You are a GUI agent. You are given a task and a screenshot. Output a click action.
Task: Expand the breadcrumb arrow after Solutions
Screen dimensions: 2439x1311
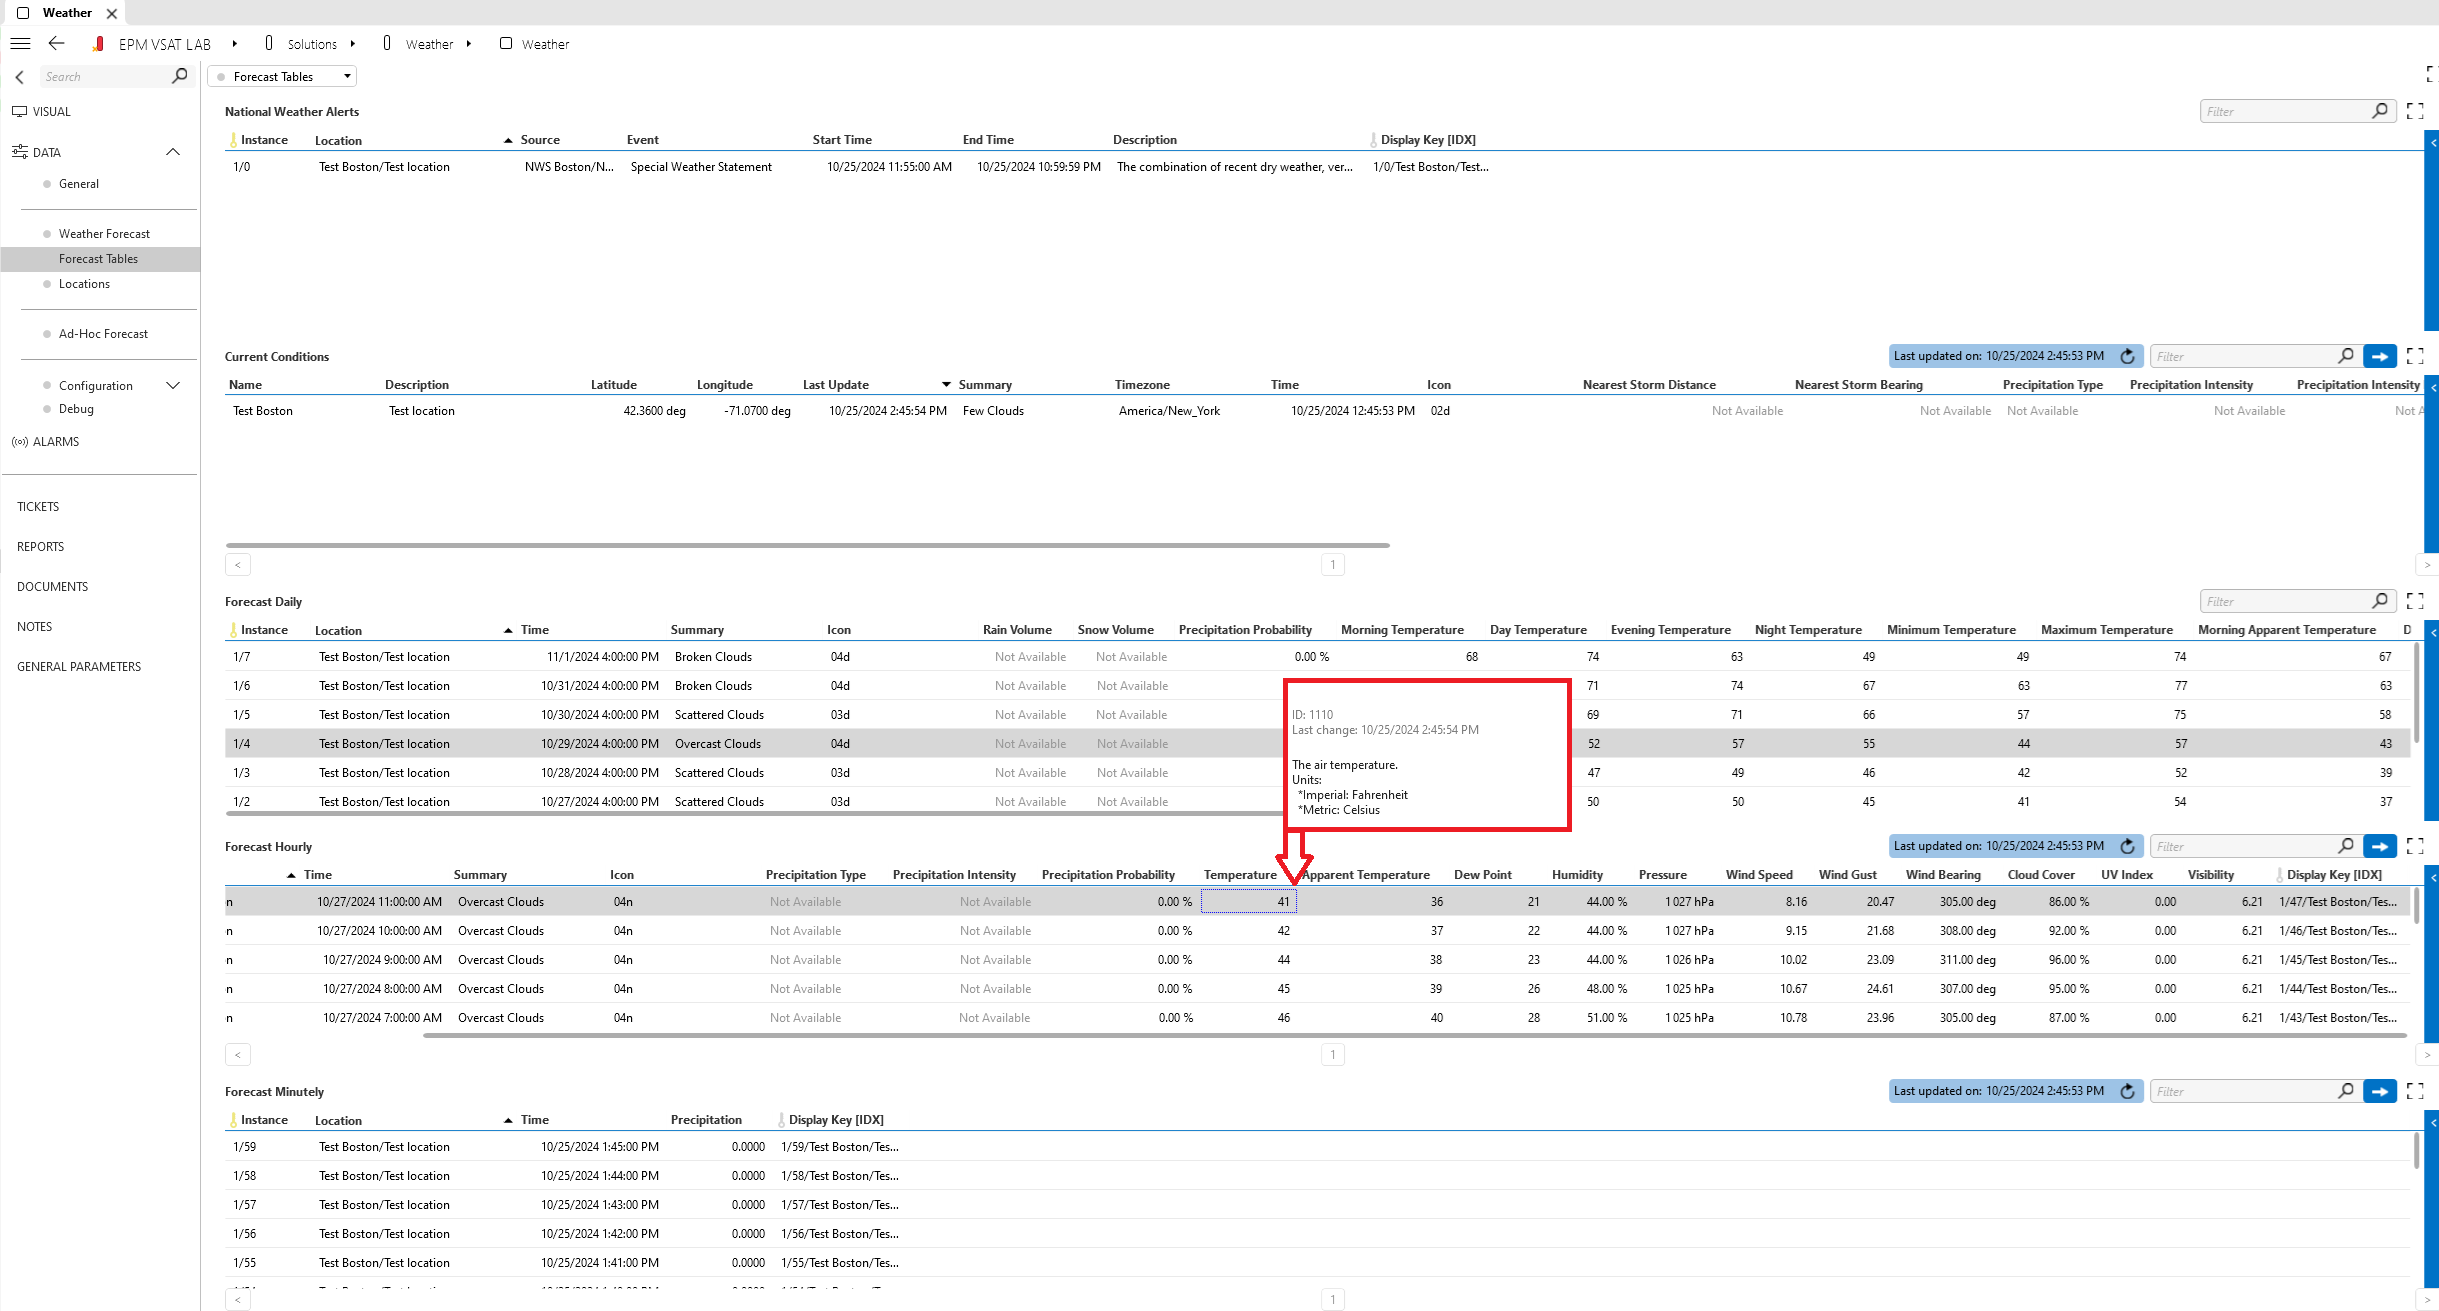(x=353, y=44)
